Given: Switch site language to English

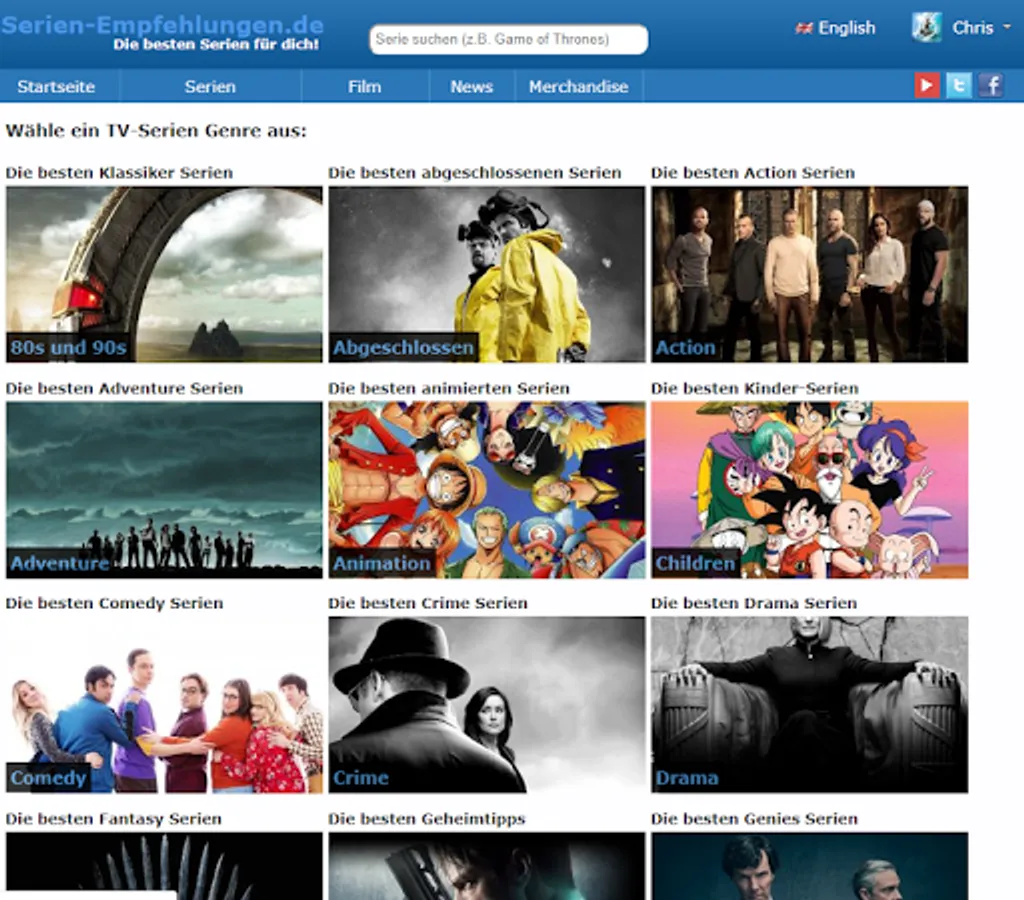Looking at the screenshot, I should [x=846, y=28].
